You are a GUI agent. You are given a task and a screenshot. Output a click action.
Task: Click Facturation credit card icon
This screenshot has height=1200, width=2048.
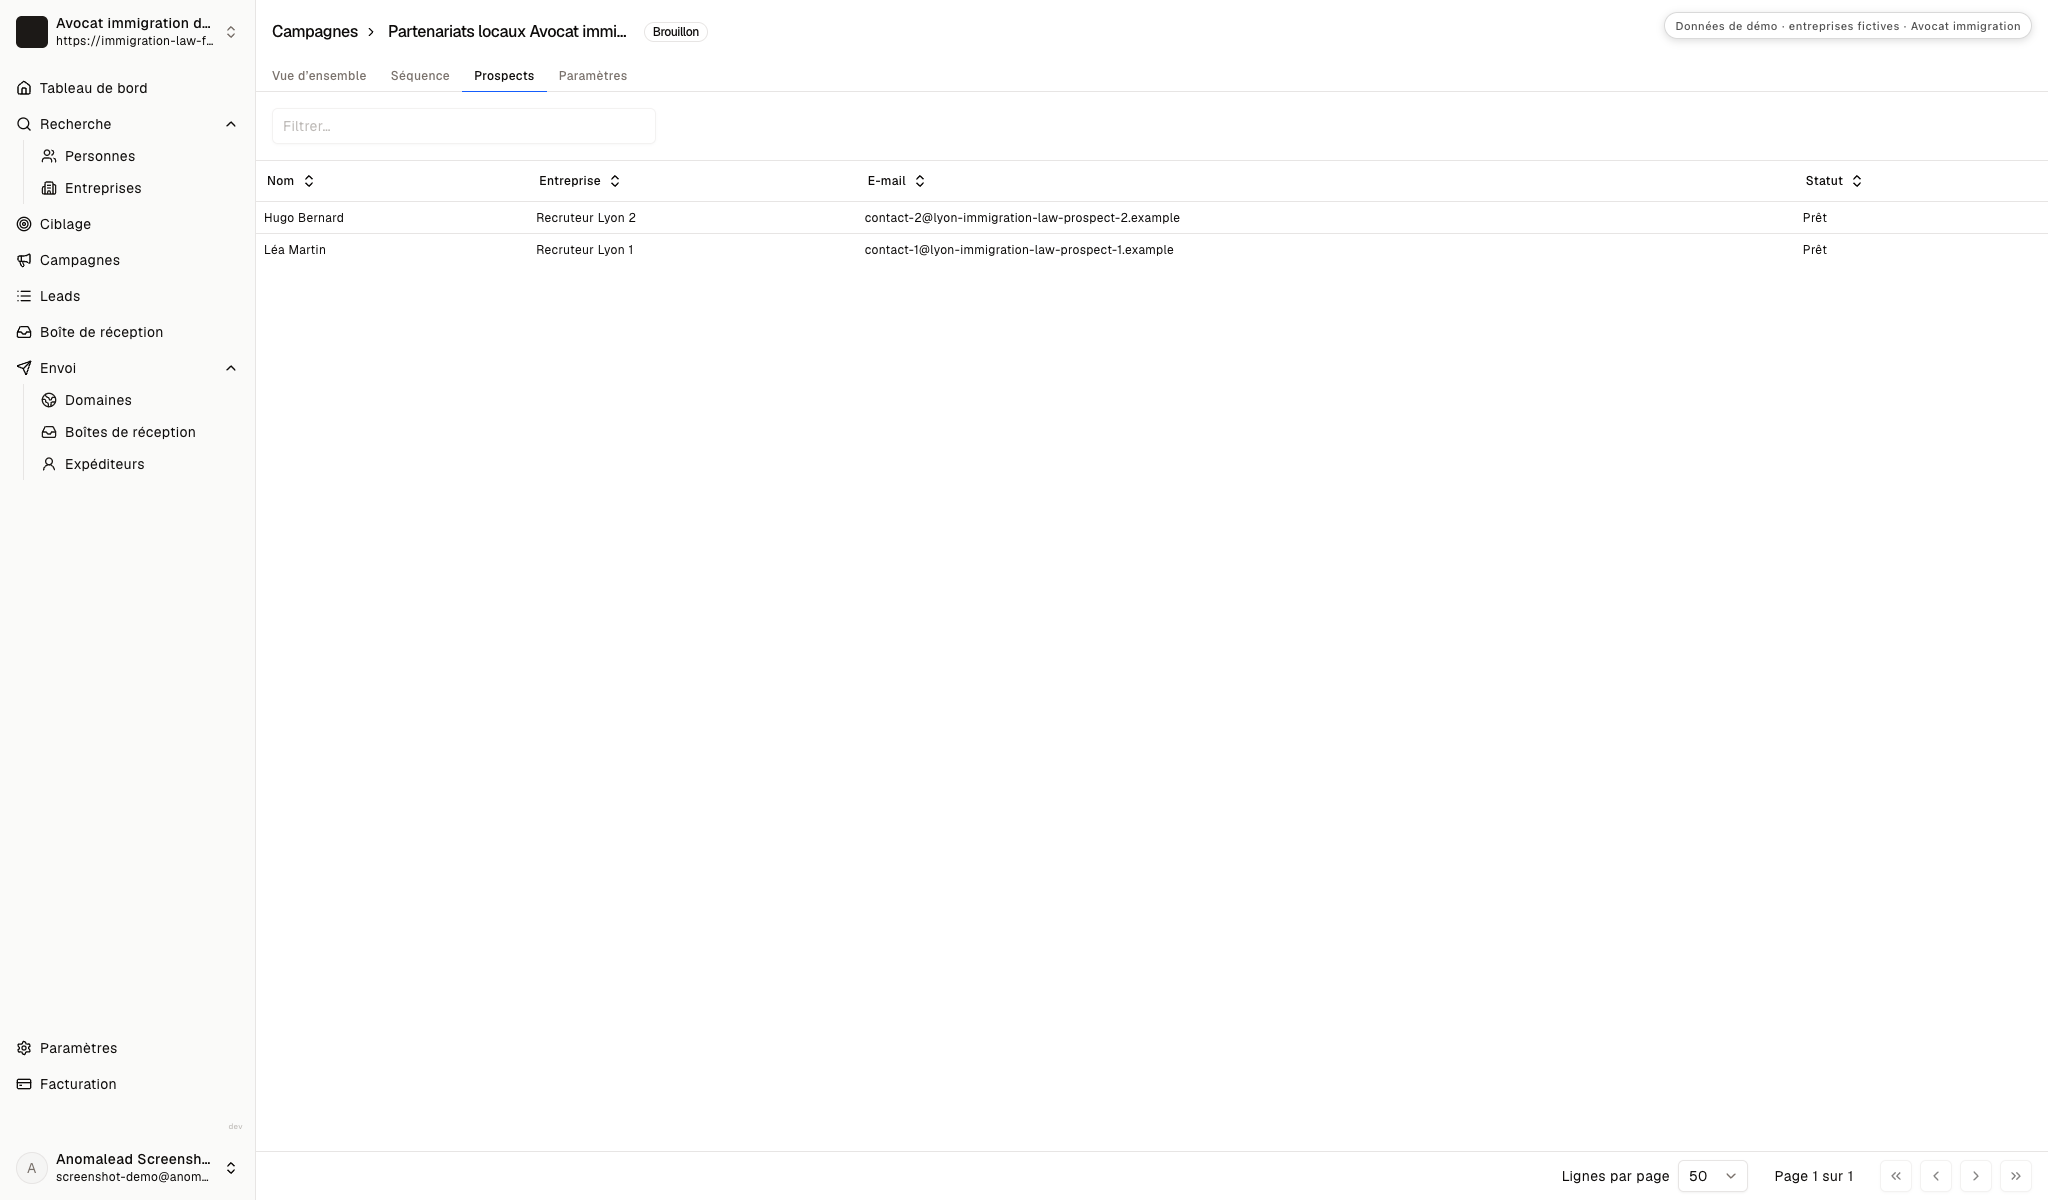[24, 1084]
